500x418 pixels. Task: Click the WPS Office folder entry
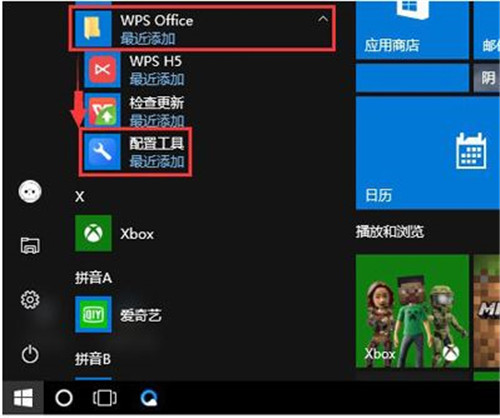pyautogui.click(x=202, y=29)
